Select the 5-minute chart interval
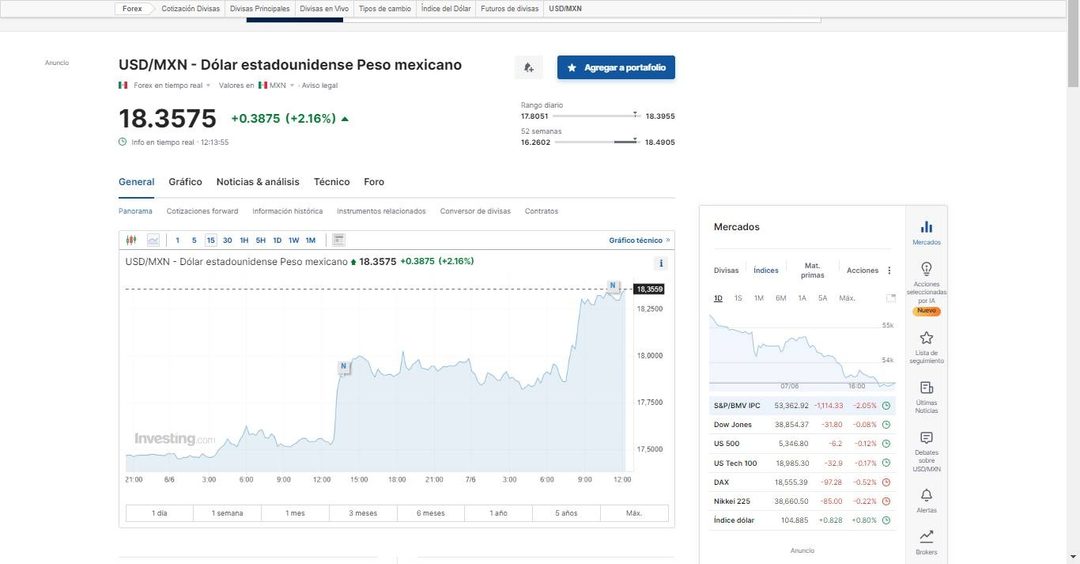1080x564 pixels. (194, 240)
